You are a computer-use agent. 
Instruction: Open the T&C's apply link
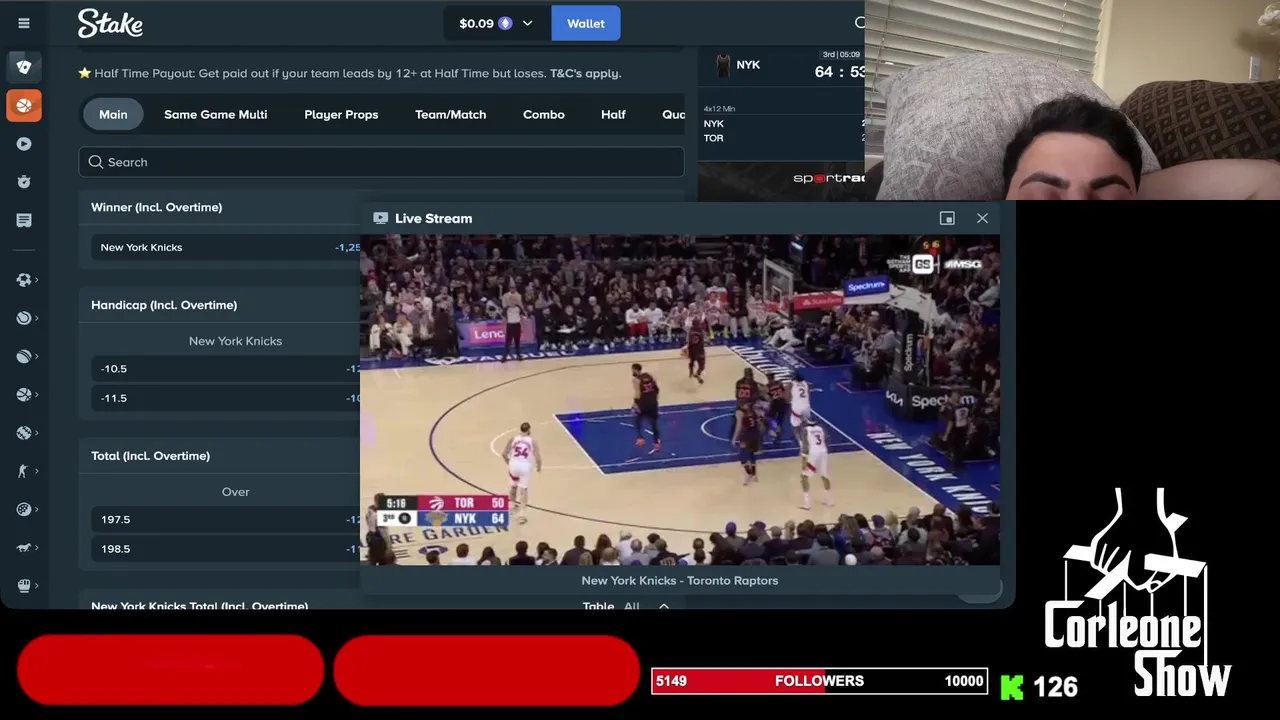585,73
